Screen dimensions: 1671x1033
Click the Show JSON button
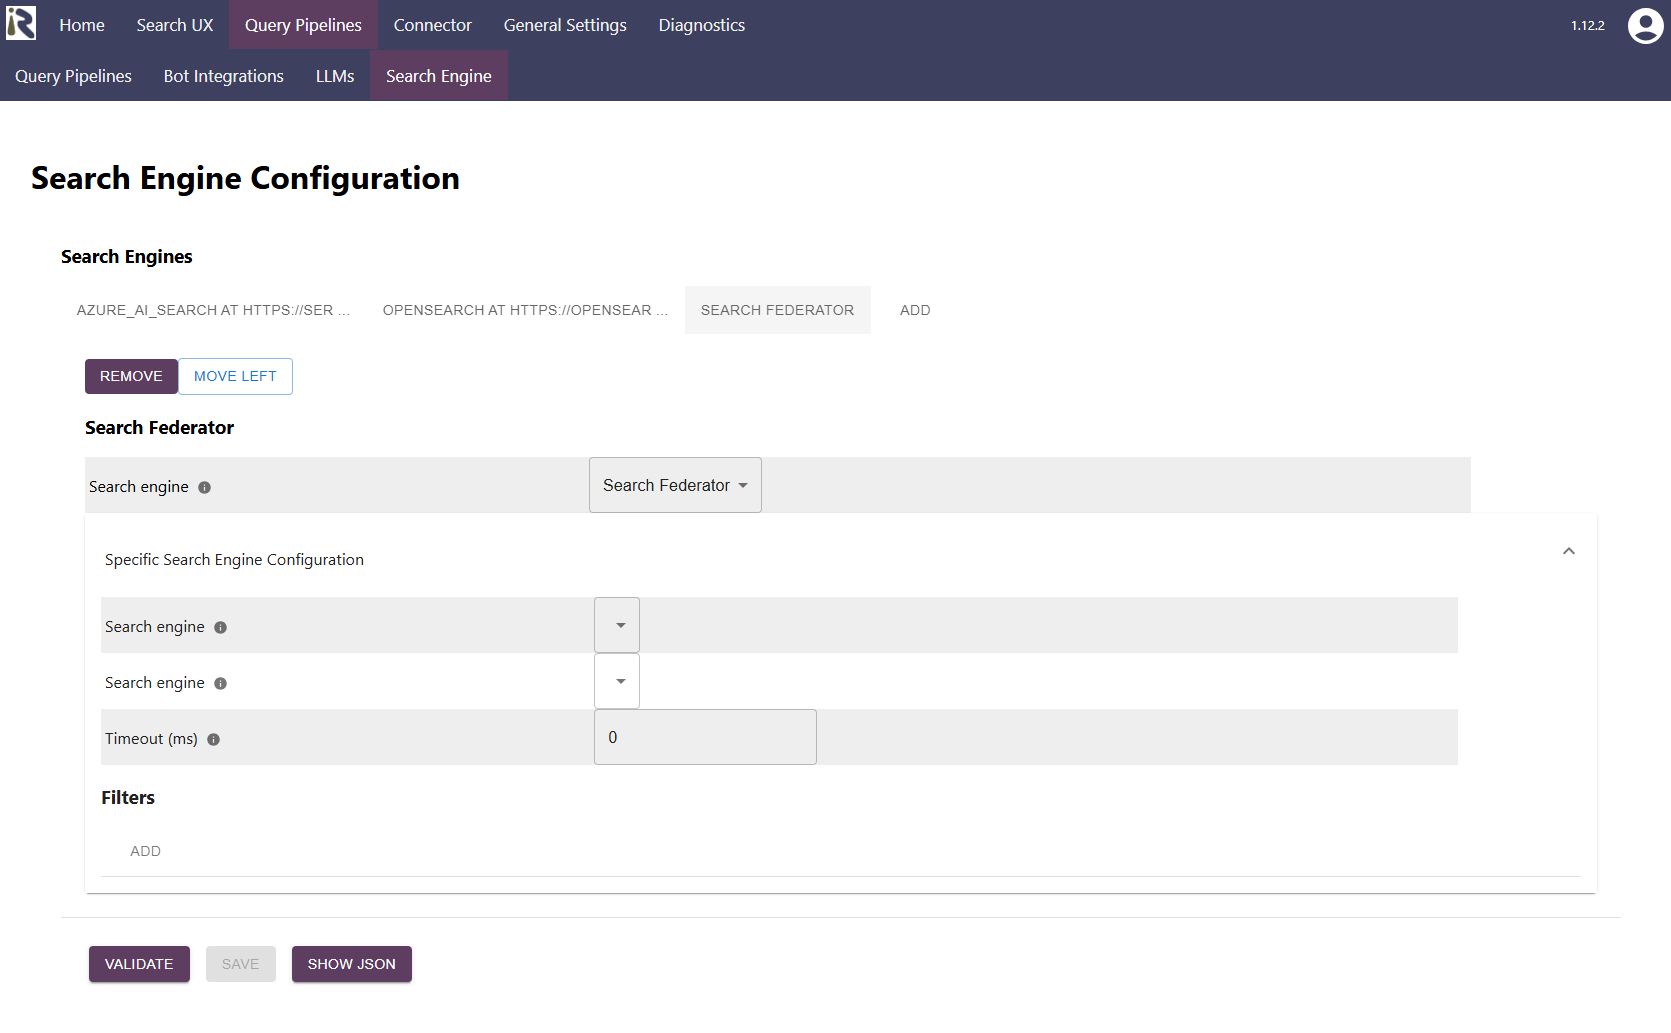click(351, 964)
